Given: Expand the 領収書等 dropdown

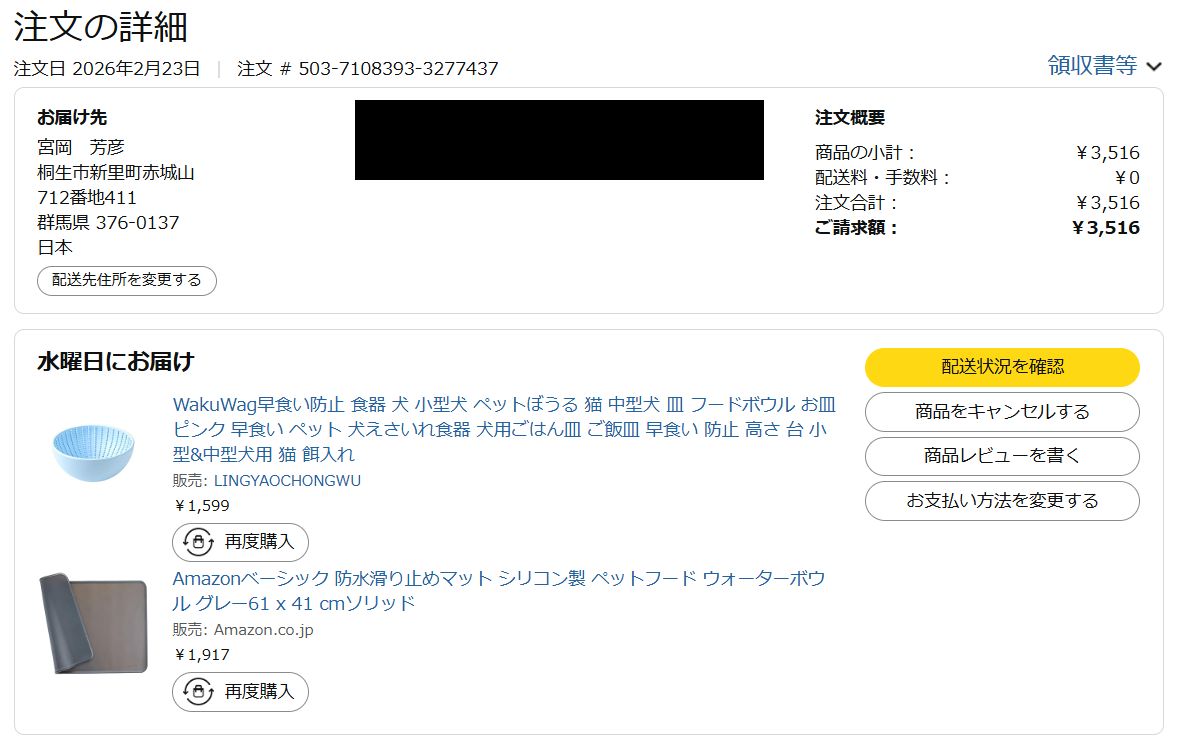Looking at the screenshot, I should 1092,66.
